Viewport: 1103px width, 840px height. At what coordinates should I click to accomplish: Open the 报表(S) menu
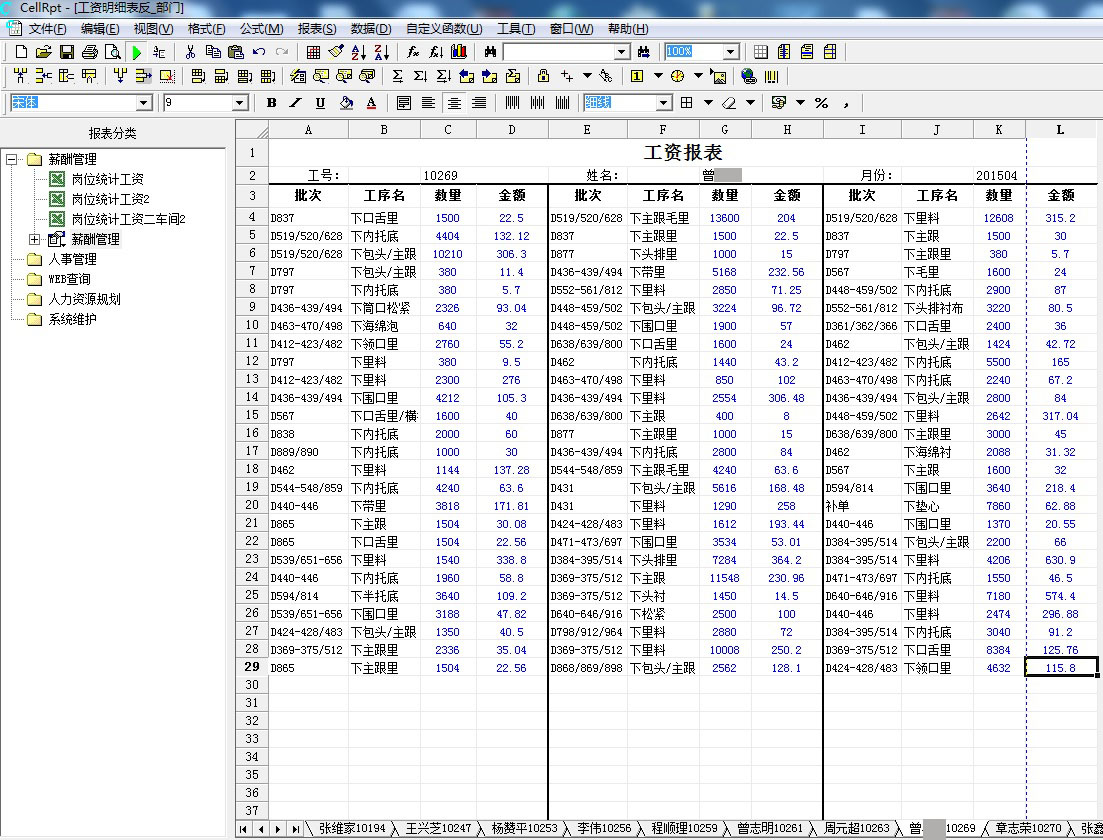click(316, 29)
